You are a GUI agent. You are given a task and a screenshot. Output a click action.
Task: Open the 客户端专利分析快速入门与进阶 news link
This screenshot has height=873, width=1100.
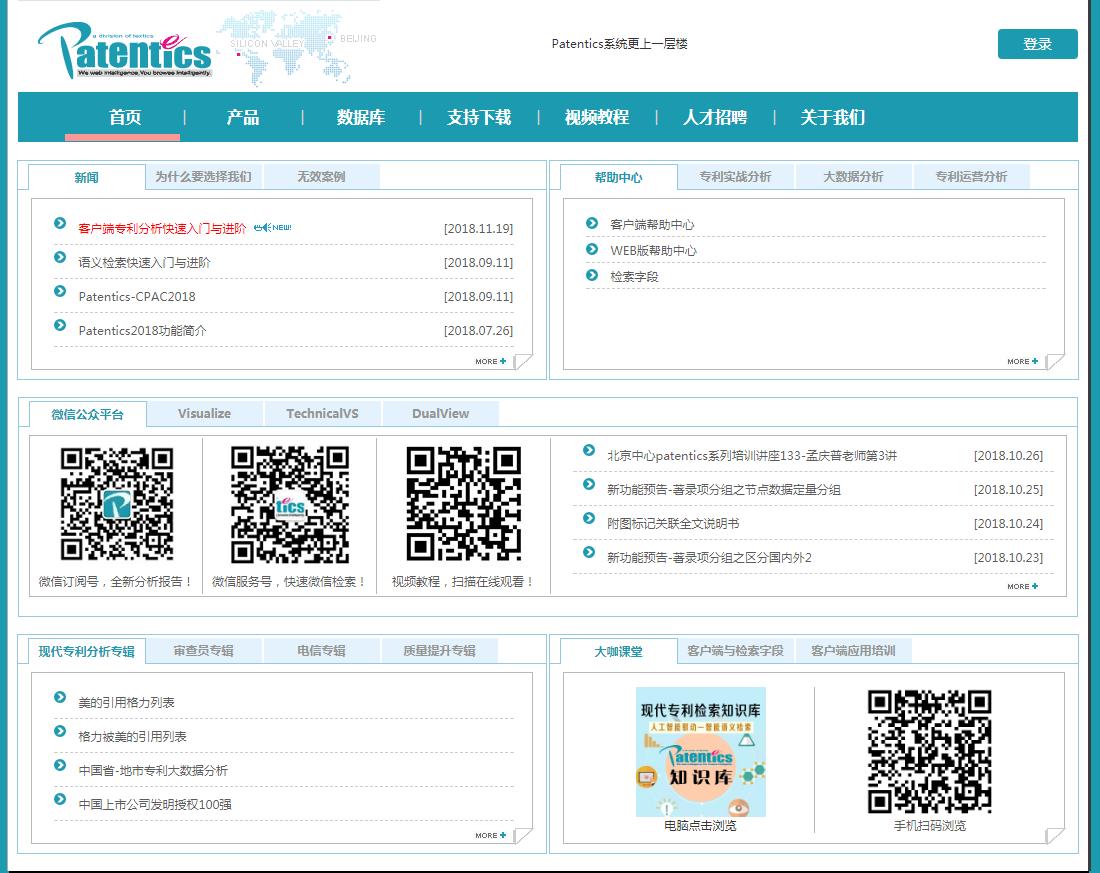(162, 228)
